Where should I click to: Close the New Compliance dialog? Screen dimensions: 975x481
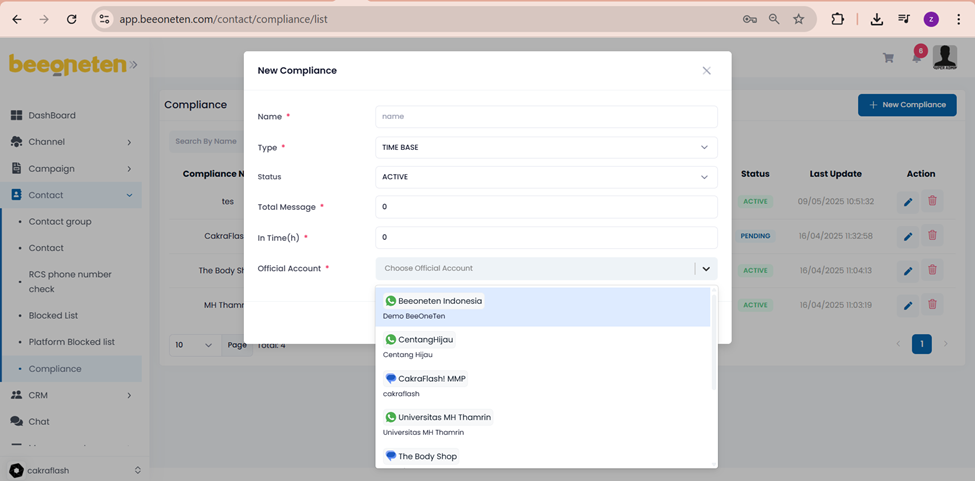pos(706,71)
